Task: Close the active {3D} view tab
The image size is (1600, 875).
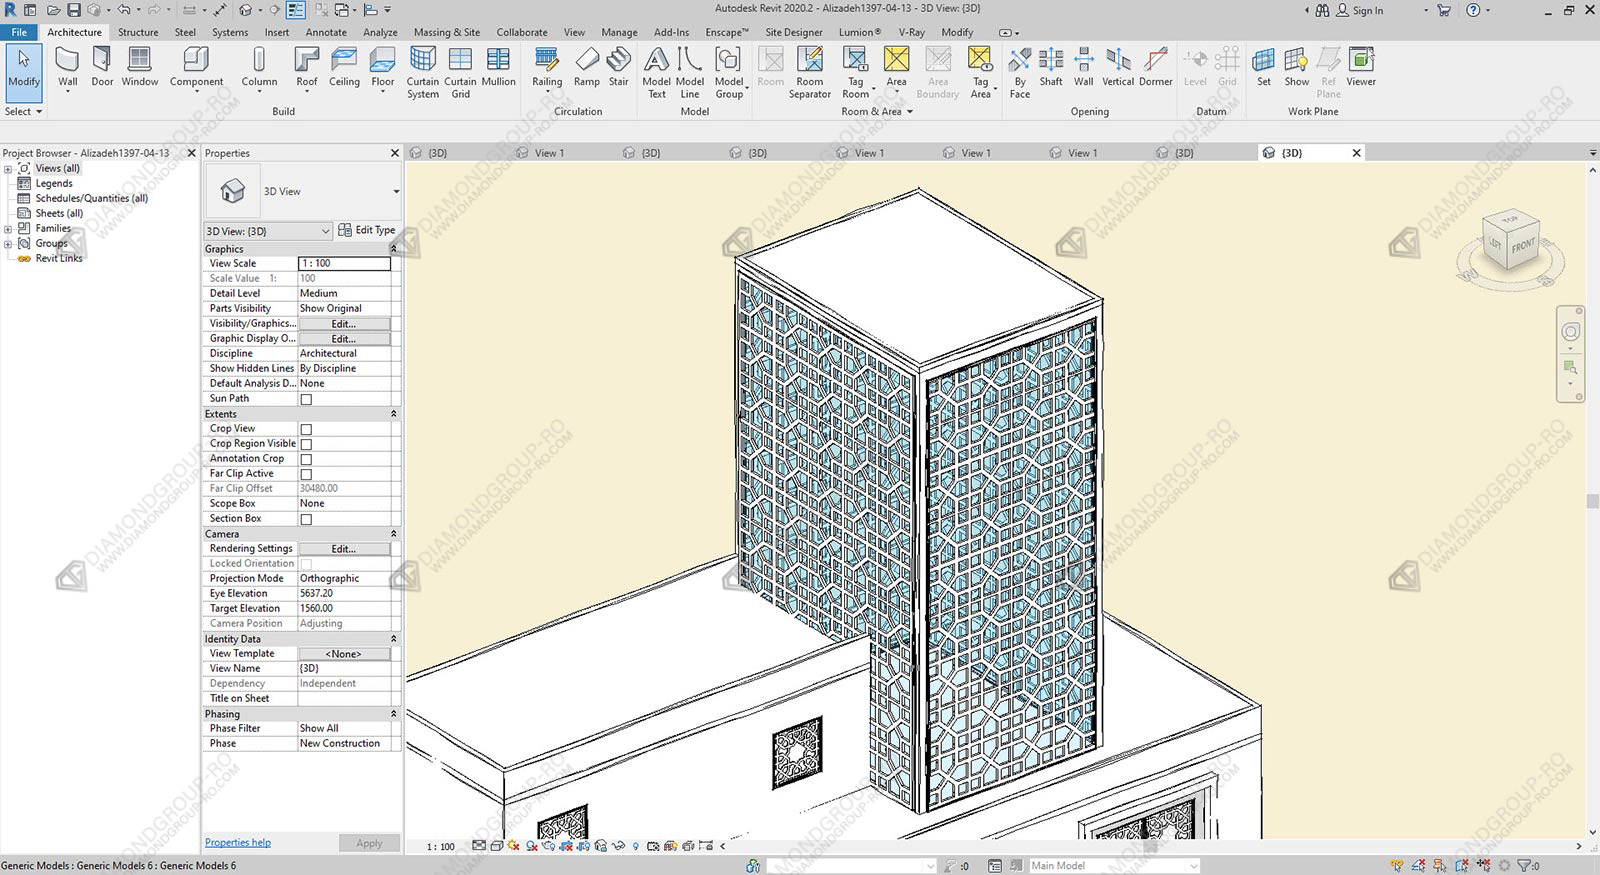Action: (1357, 153)
